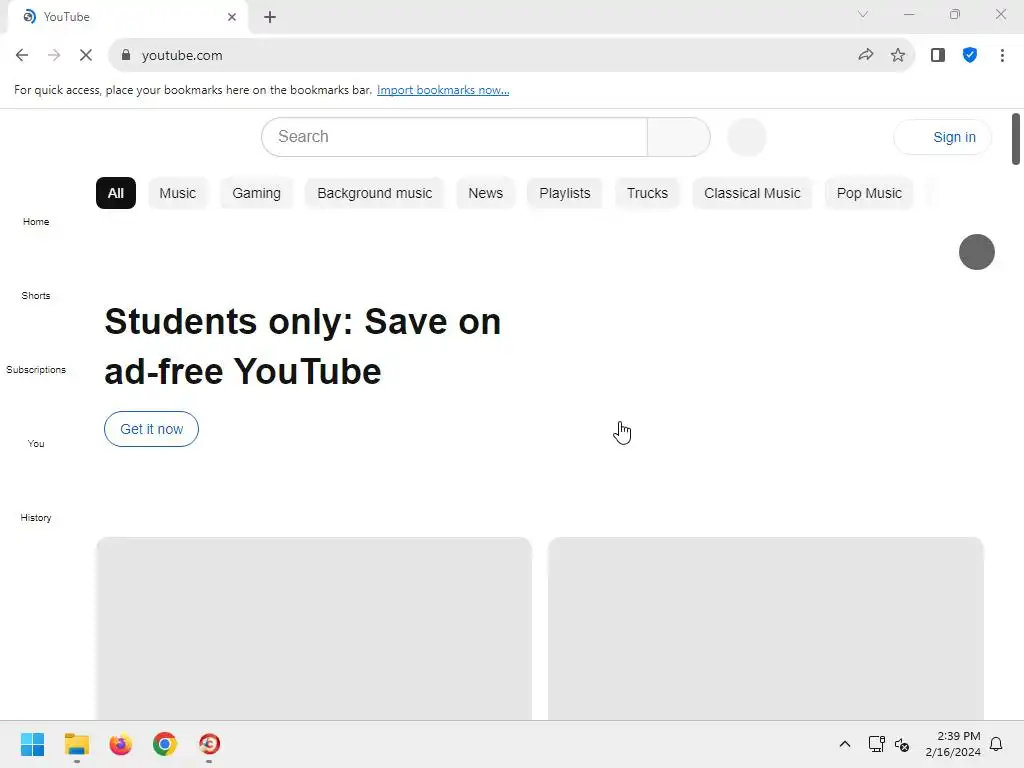
Task: Go back using the browser back arrow
Action: pos(22,56)
